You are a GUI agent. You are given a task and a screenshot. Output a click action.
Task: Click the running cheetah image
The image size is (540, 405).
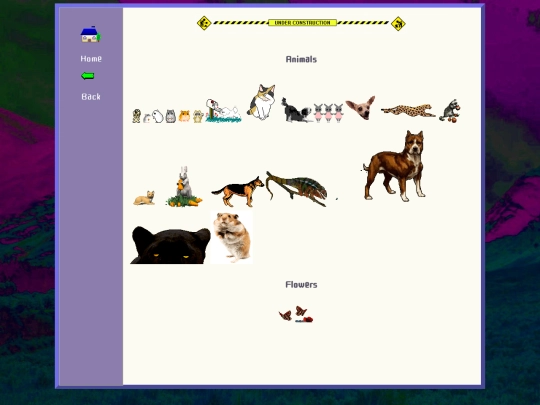408,111
